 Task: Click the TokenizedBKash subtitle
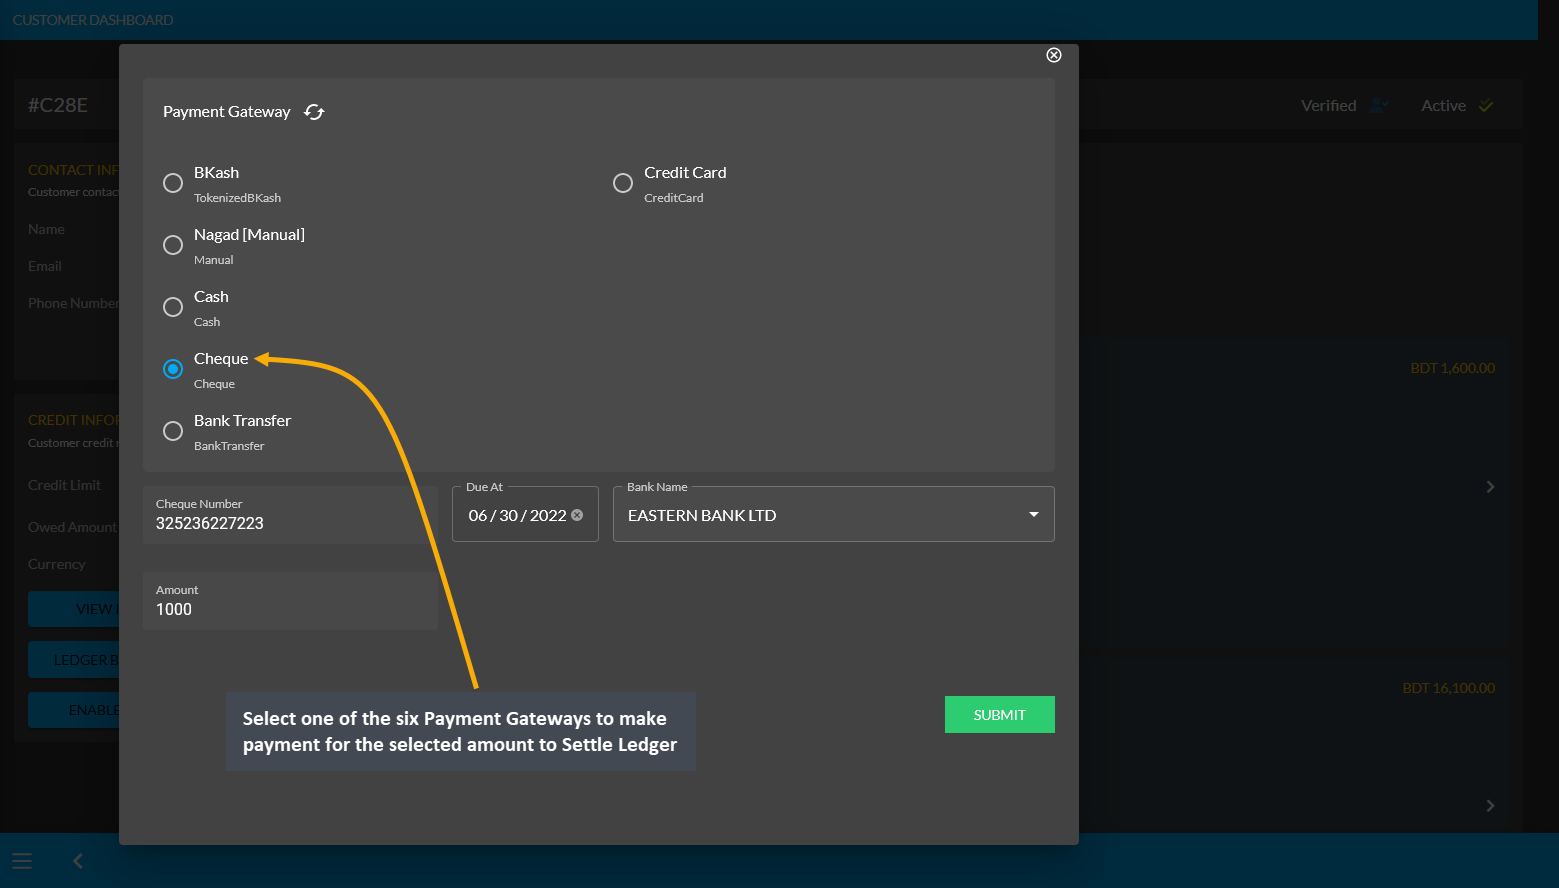(237, 198)
